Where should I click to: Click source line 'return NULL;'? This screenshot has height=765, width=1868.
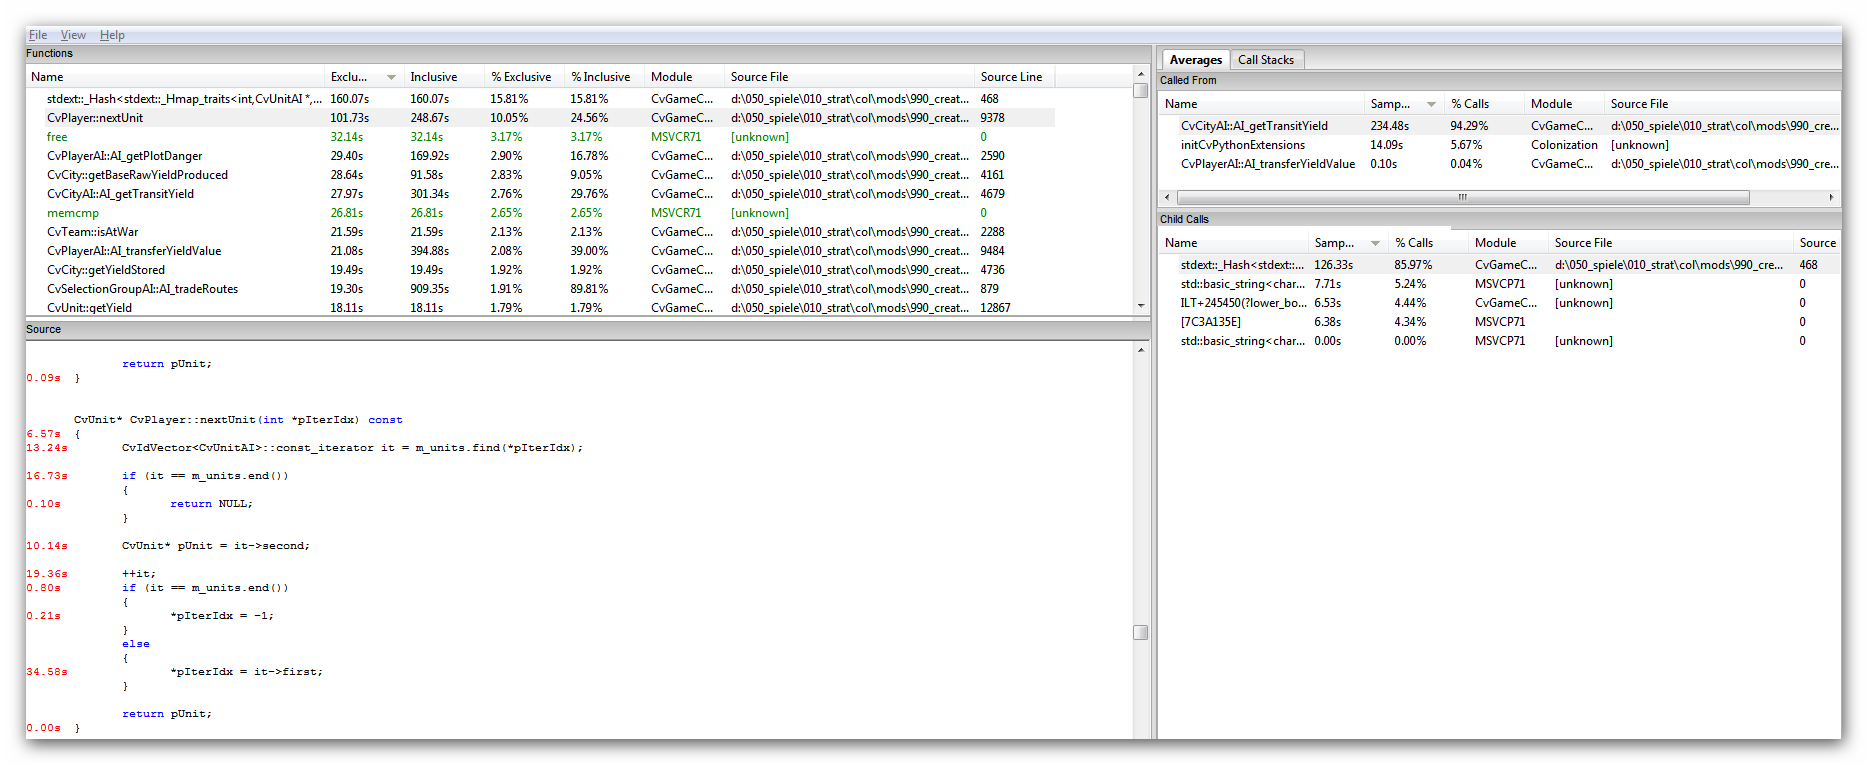211,504
